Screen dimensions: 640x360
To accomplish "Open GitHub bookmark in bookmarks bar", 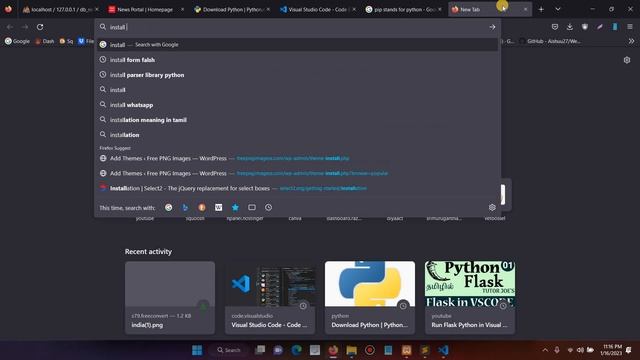I will coord(550,41).
